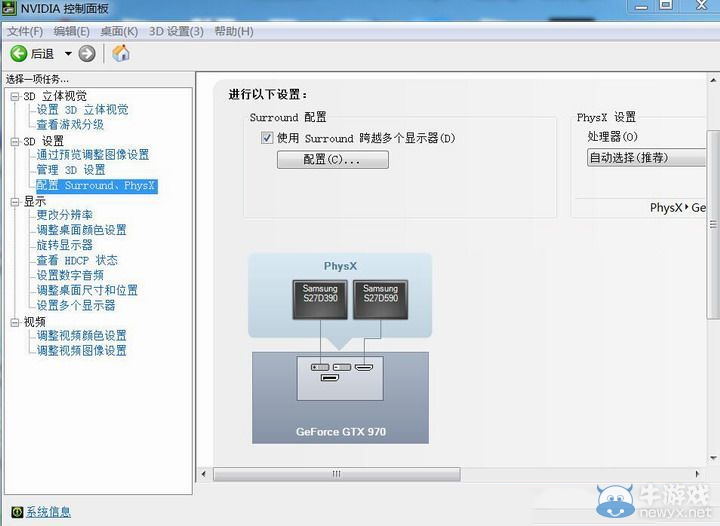
Task: Open the 编辑(E) menu
Action: 72,32
